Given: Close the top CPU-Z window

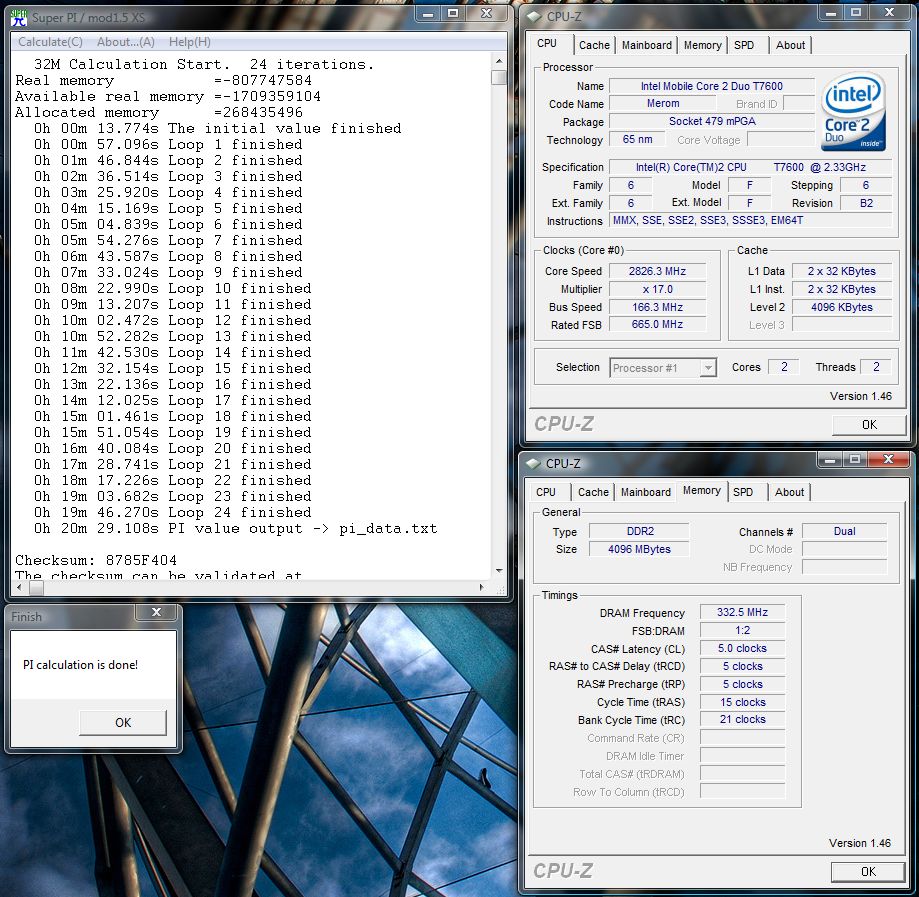Looking at the screenshot, I should point(889,13).
